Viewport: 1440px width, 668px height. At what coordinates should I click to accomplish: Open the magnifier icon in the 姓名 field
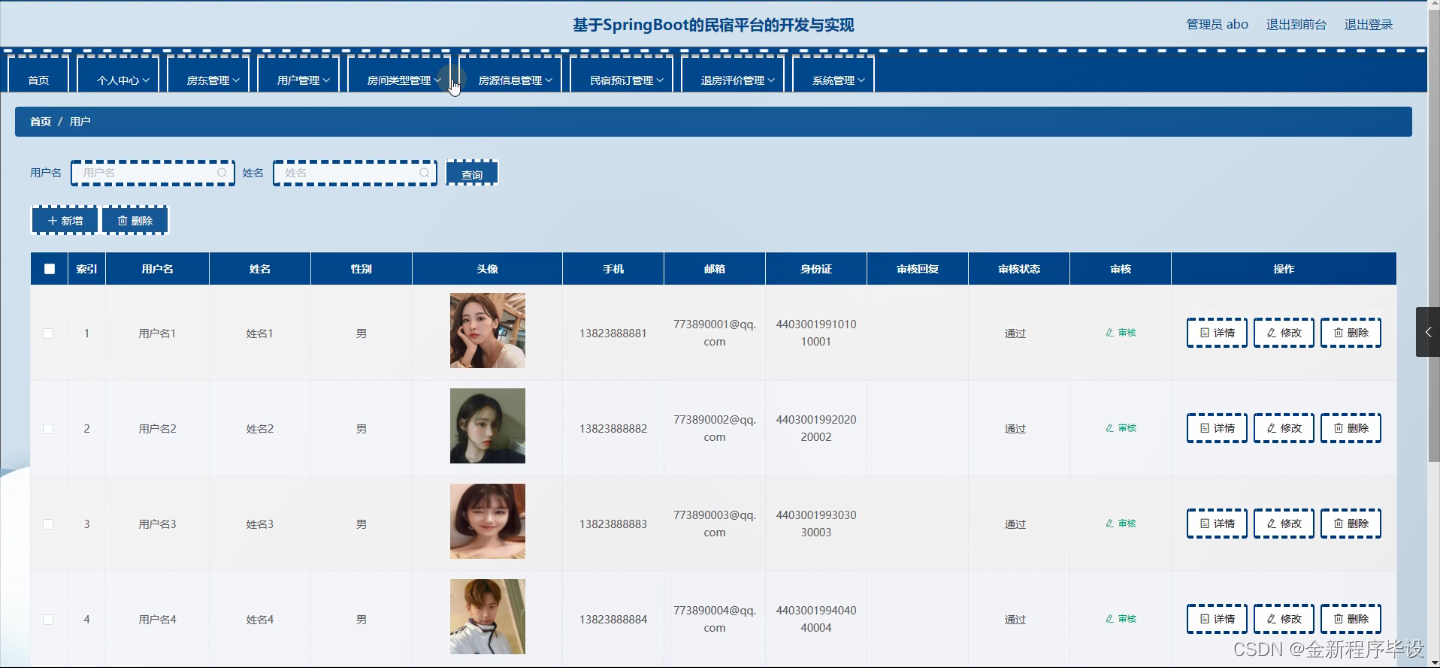point(424,173)
